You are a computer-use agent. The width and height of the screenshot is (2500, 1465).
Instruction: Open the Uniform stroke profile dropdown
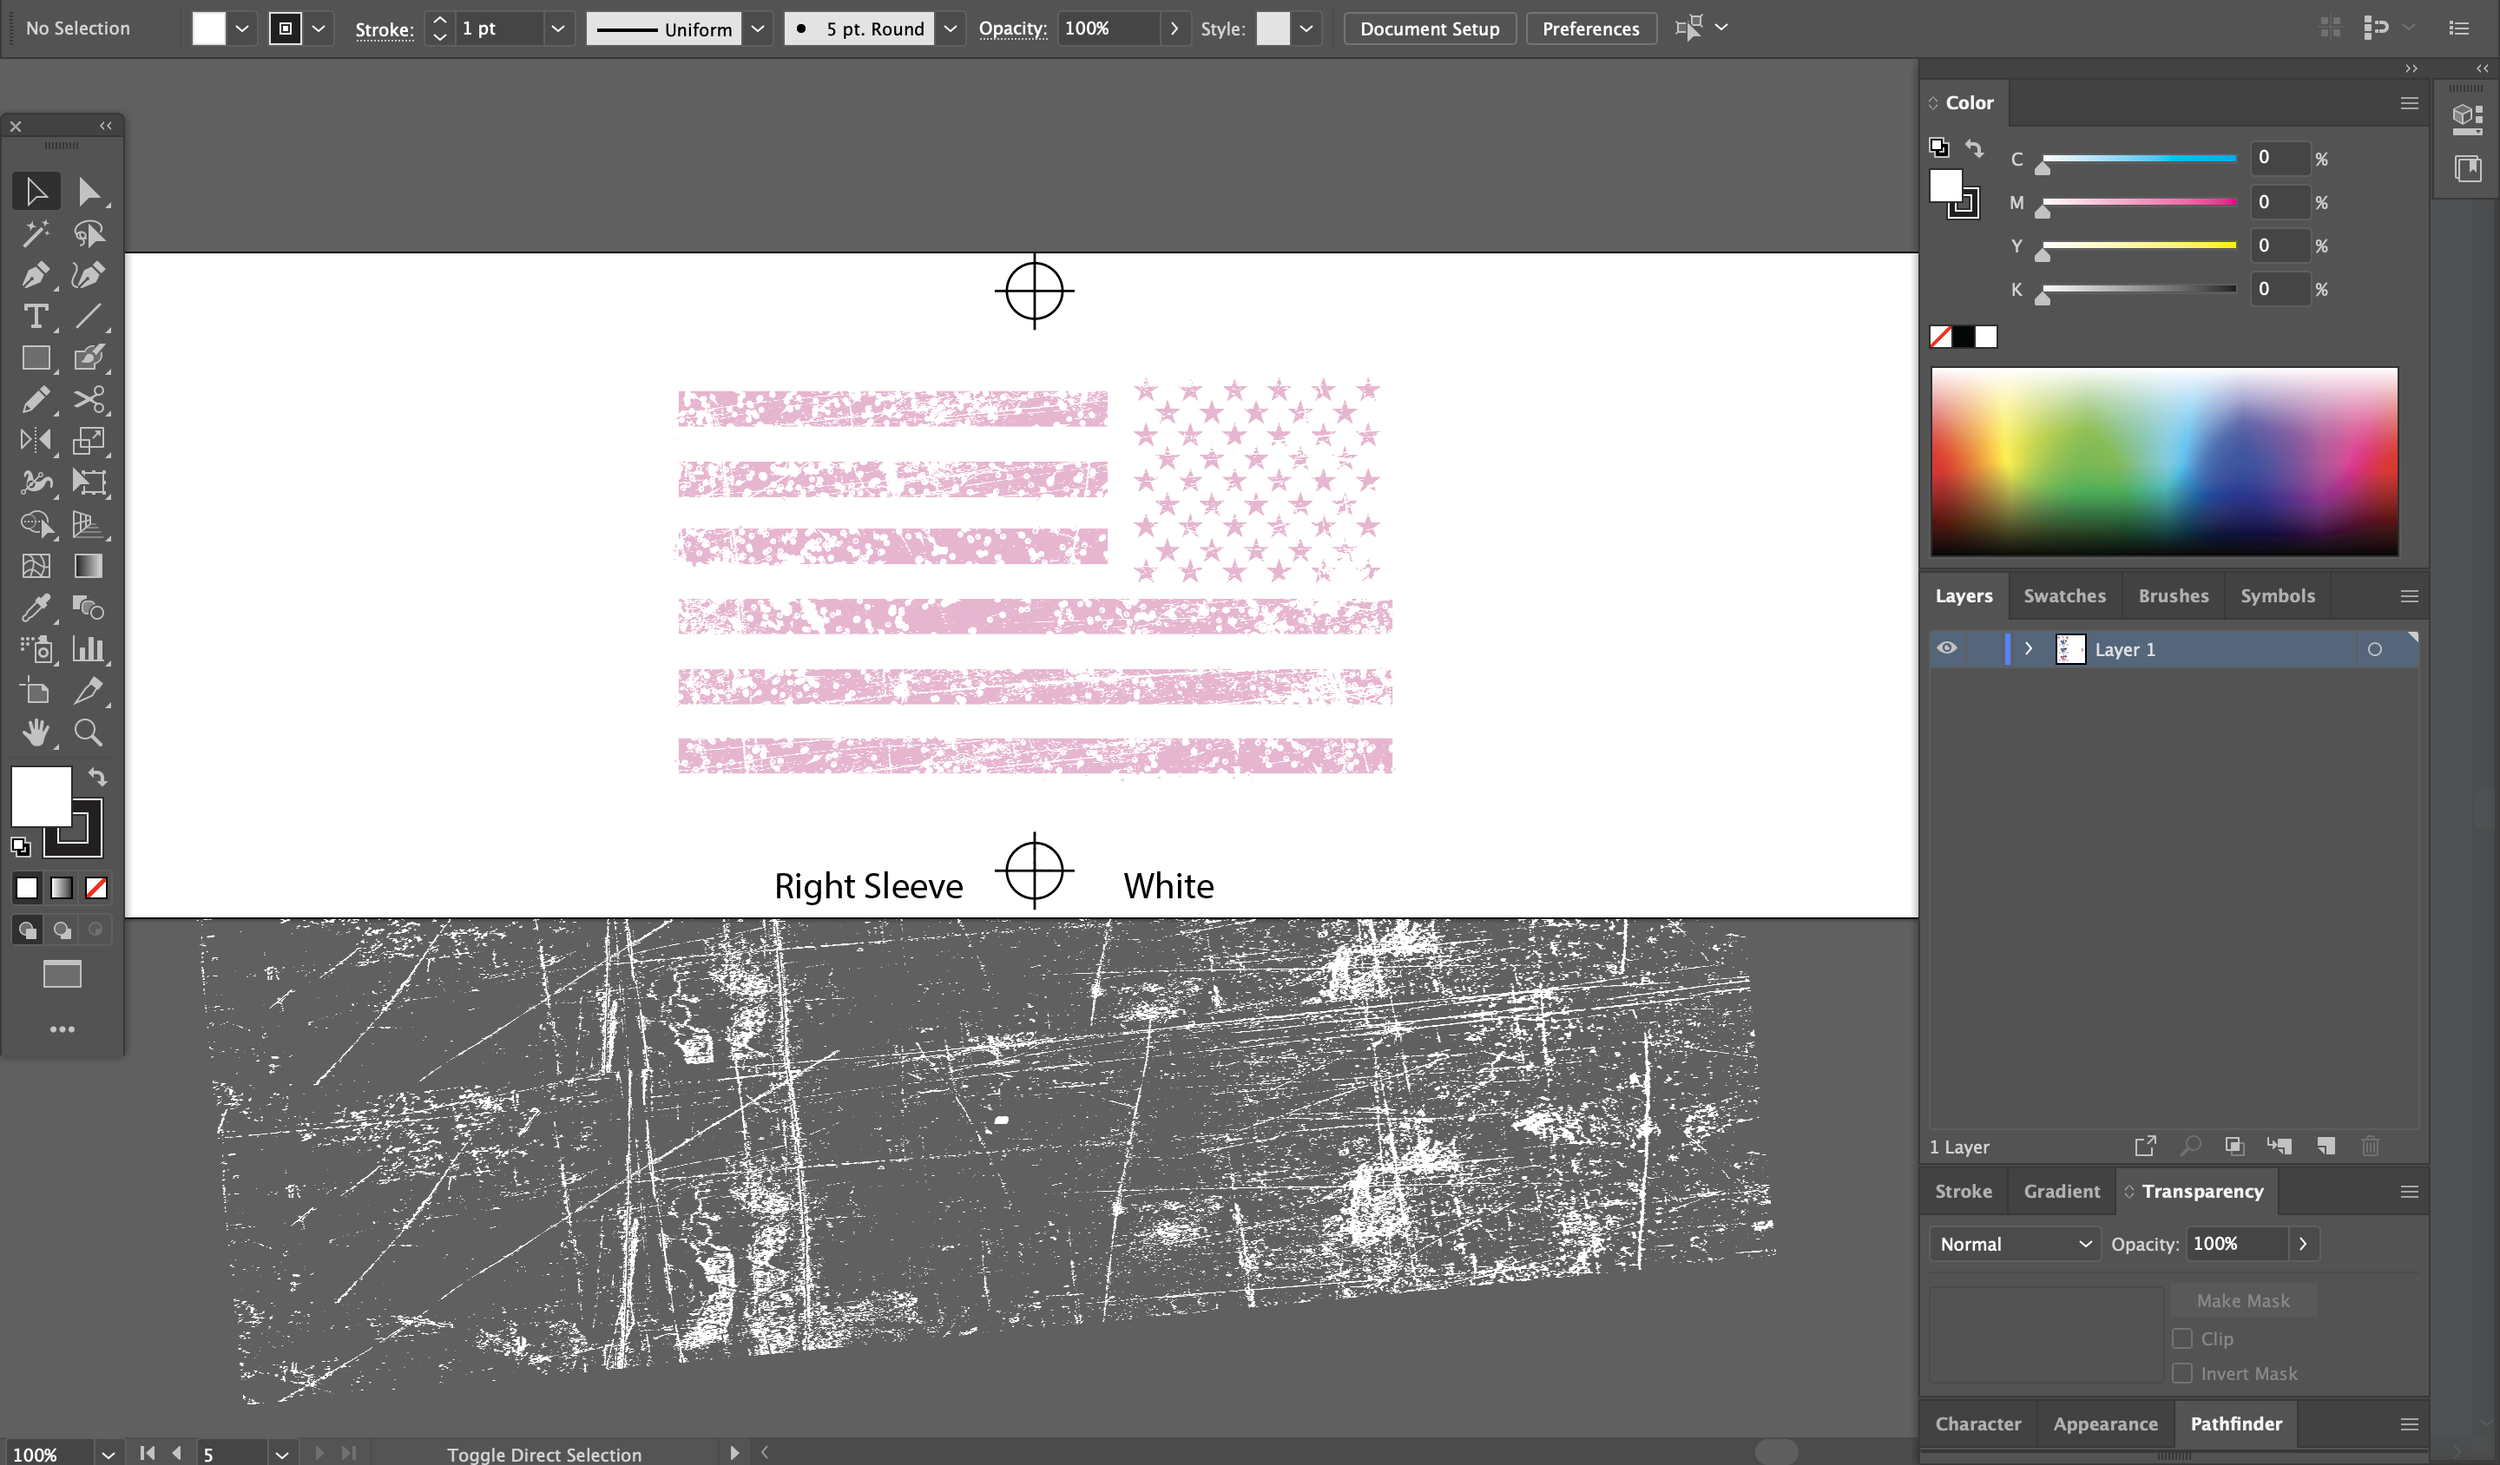757,28
